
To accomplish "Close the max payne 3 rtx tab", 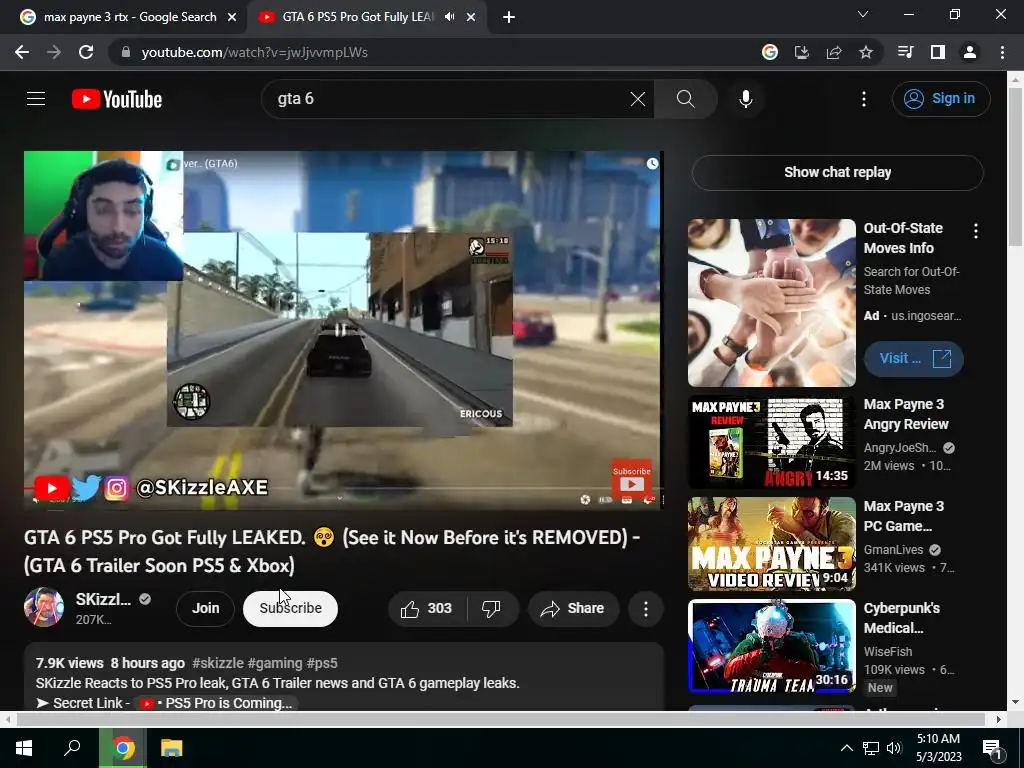I will (x=232, y=17).
